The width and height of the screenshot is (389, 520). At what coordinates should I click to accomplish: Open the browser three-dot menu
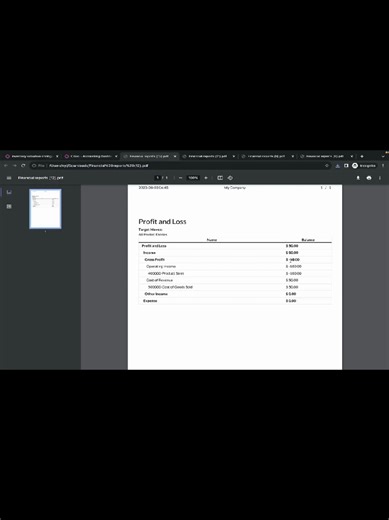click(x=383, y=166)
